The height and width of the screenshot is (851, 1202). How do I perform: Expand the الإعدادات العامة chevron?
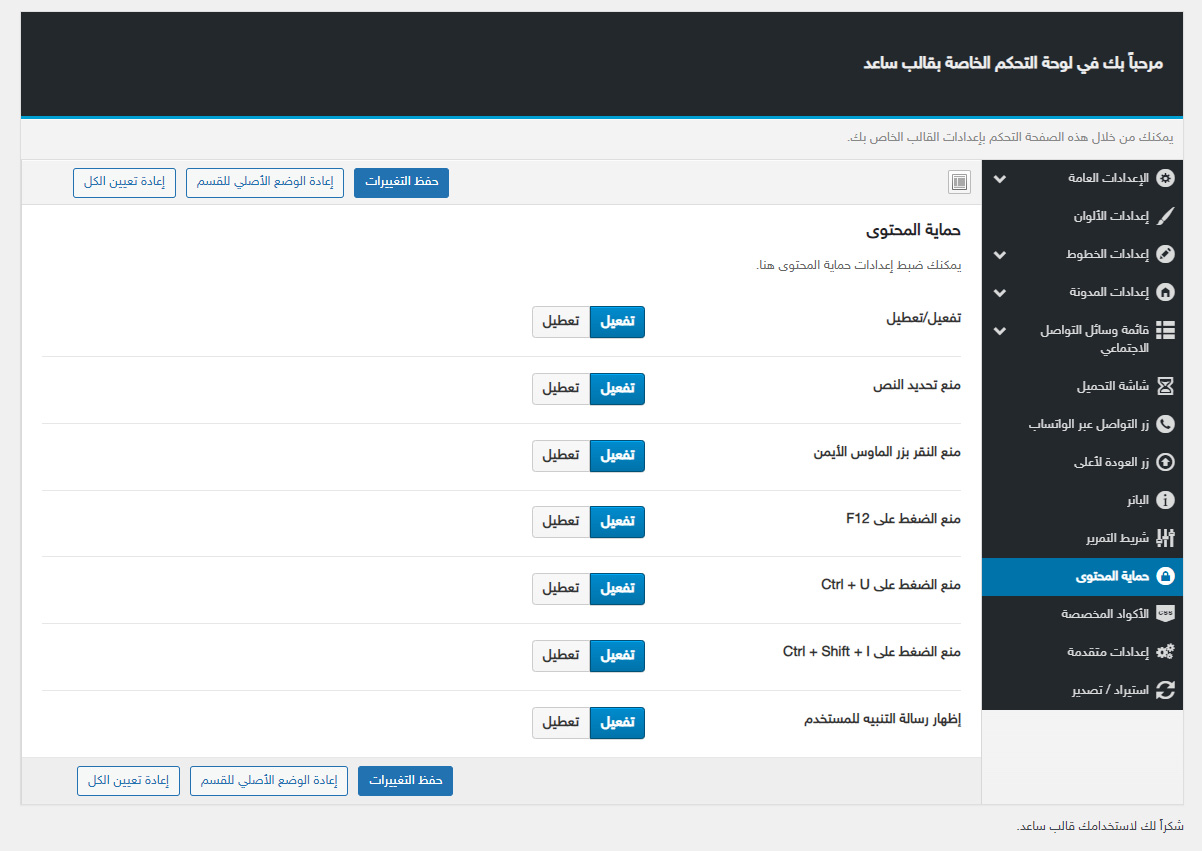click(x=999, y=179)
